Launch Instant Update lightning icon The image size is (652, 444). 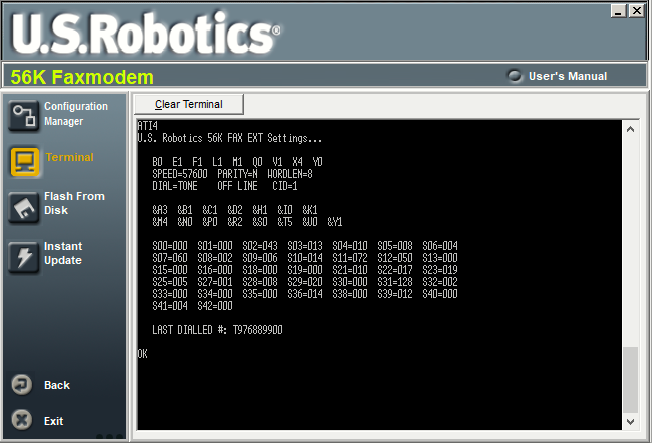(24, 257)
